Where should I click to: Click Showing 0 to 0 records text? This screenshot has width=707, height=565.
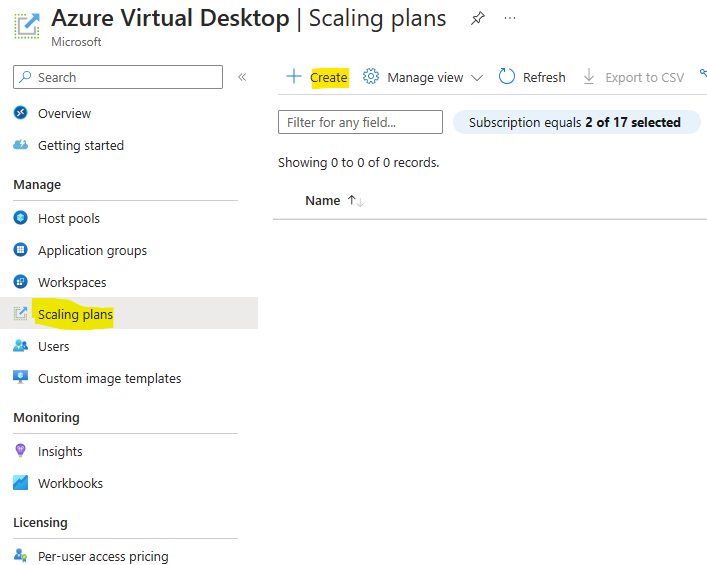pos(358,163)
